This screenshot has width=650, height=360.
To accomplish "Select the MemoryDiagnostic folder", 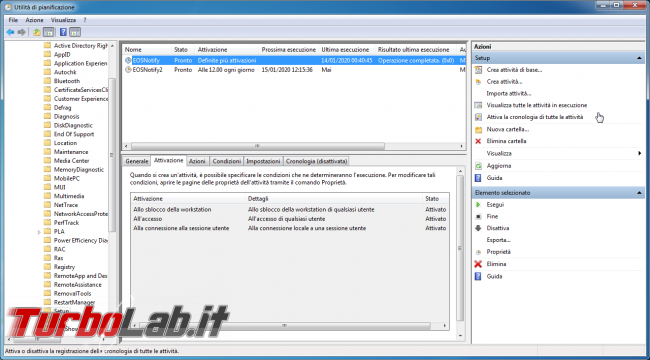I will click(79, 170).
